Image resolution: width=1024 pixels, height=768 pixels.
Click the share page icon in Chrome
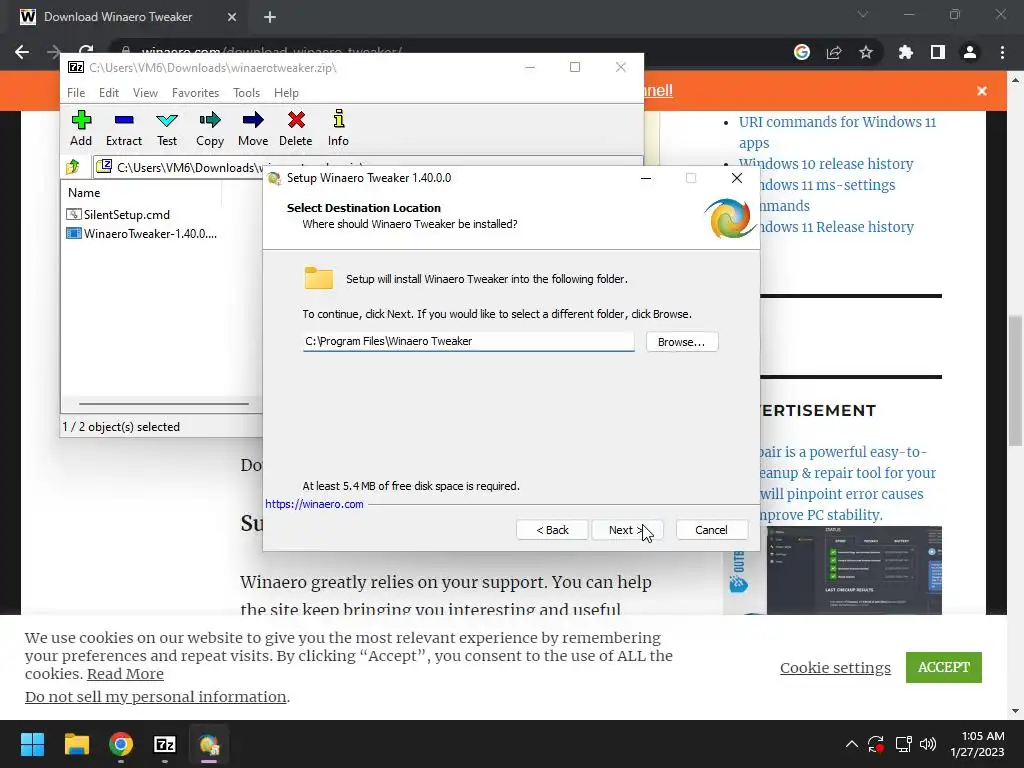[x=834, y=52]
